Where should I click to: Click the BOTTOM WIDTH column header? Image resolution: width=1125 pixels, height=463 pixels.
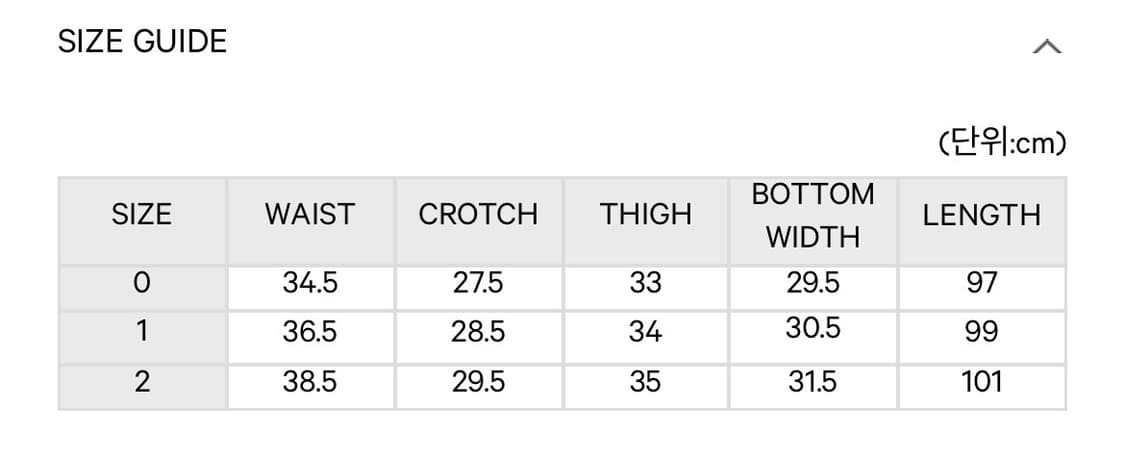[x=813, y=215]
